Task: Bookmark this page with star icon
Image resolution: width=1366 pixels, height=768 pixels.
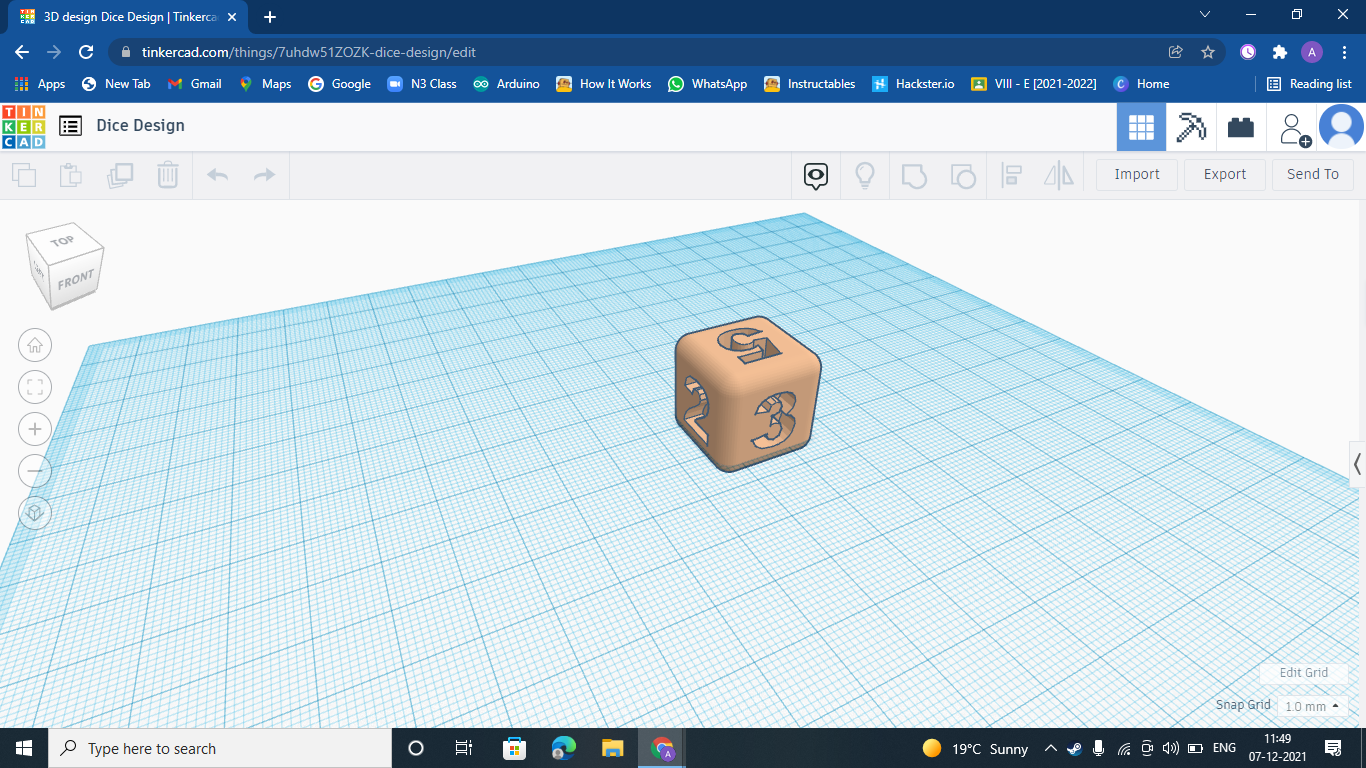Action: click(1208, 52)
